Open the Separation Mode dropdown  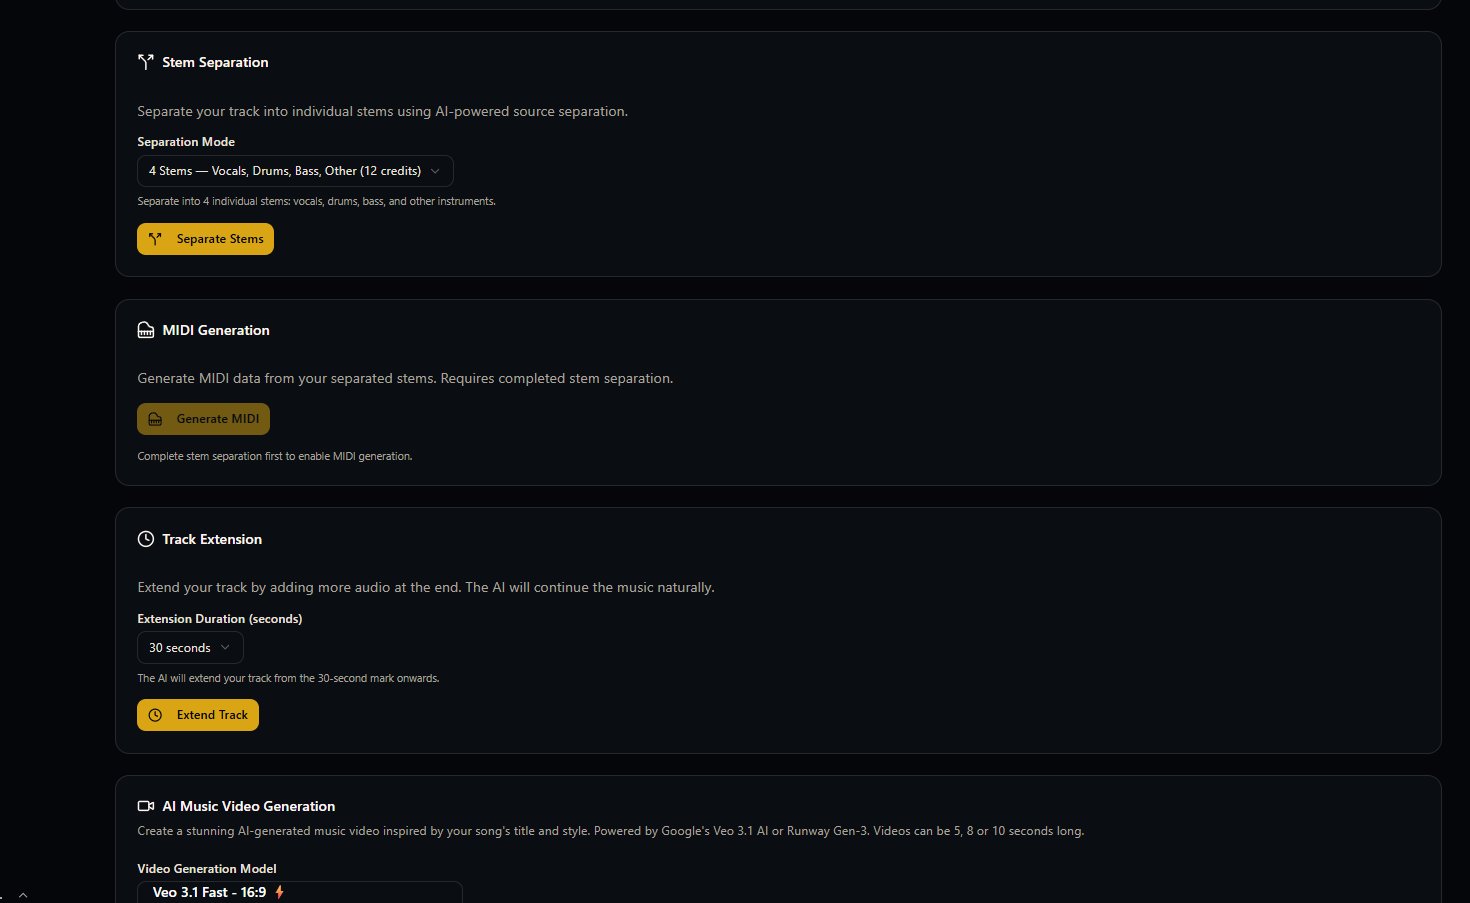coord(294,171)
